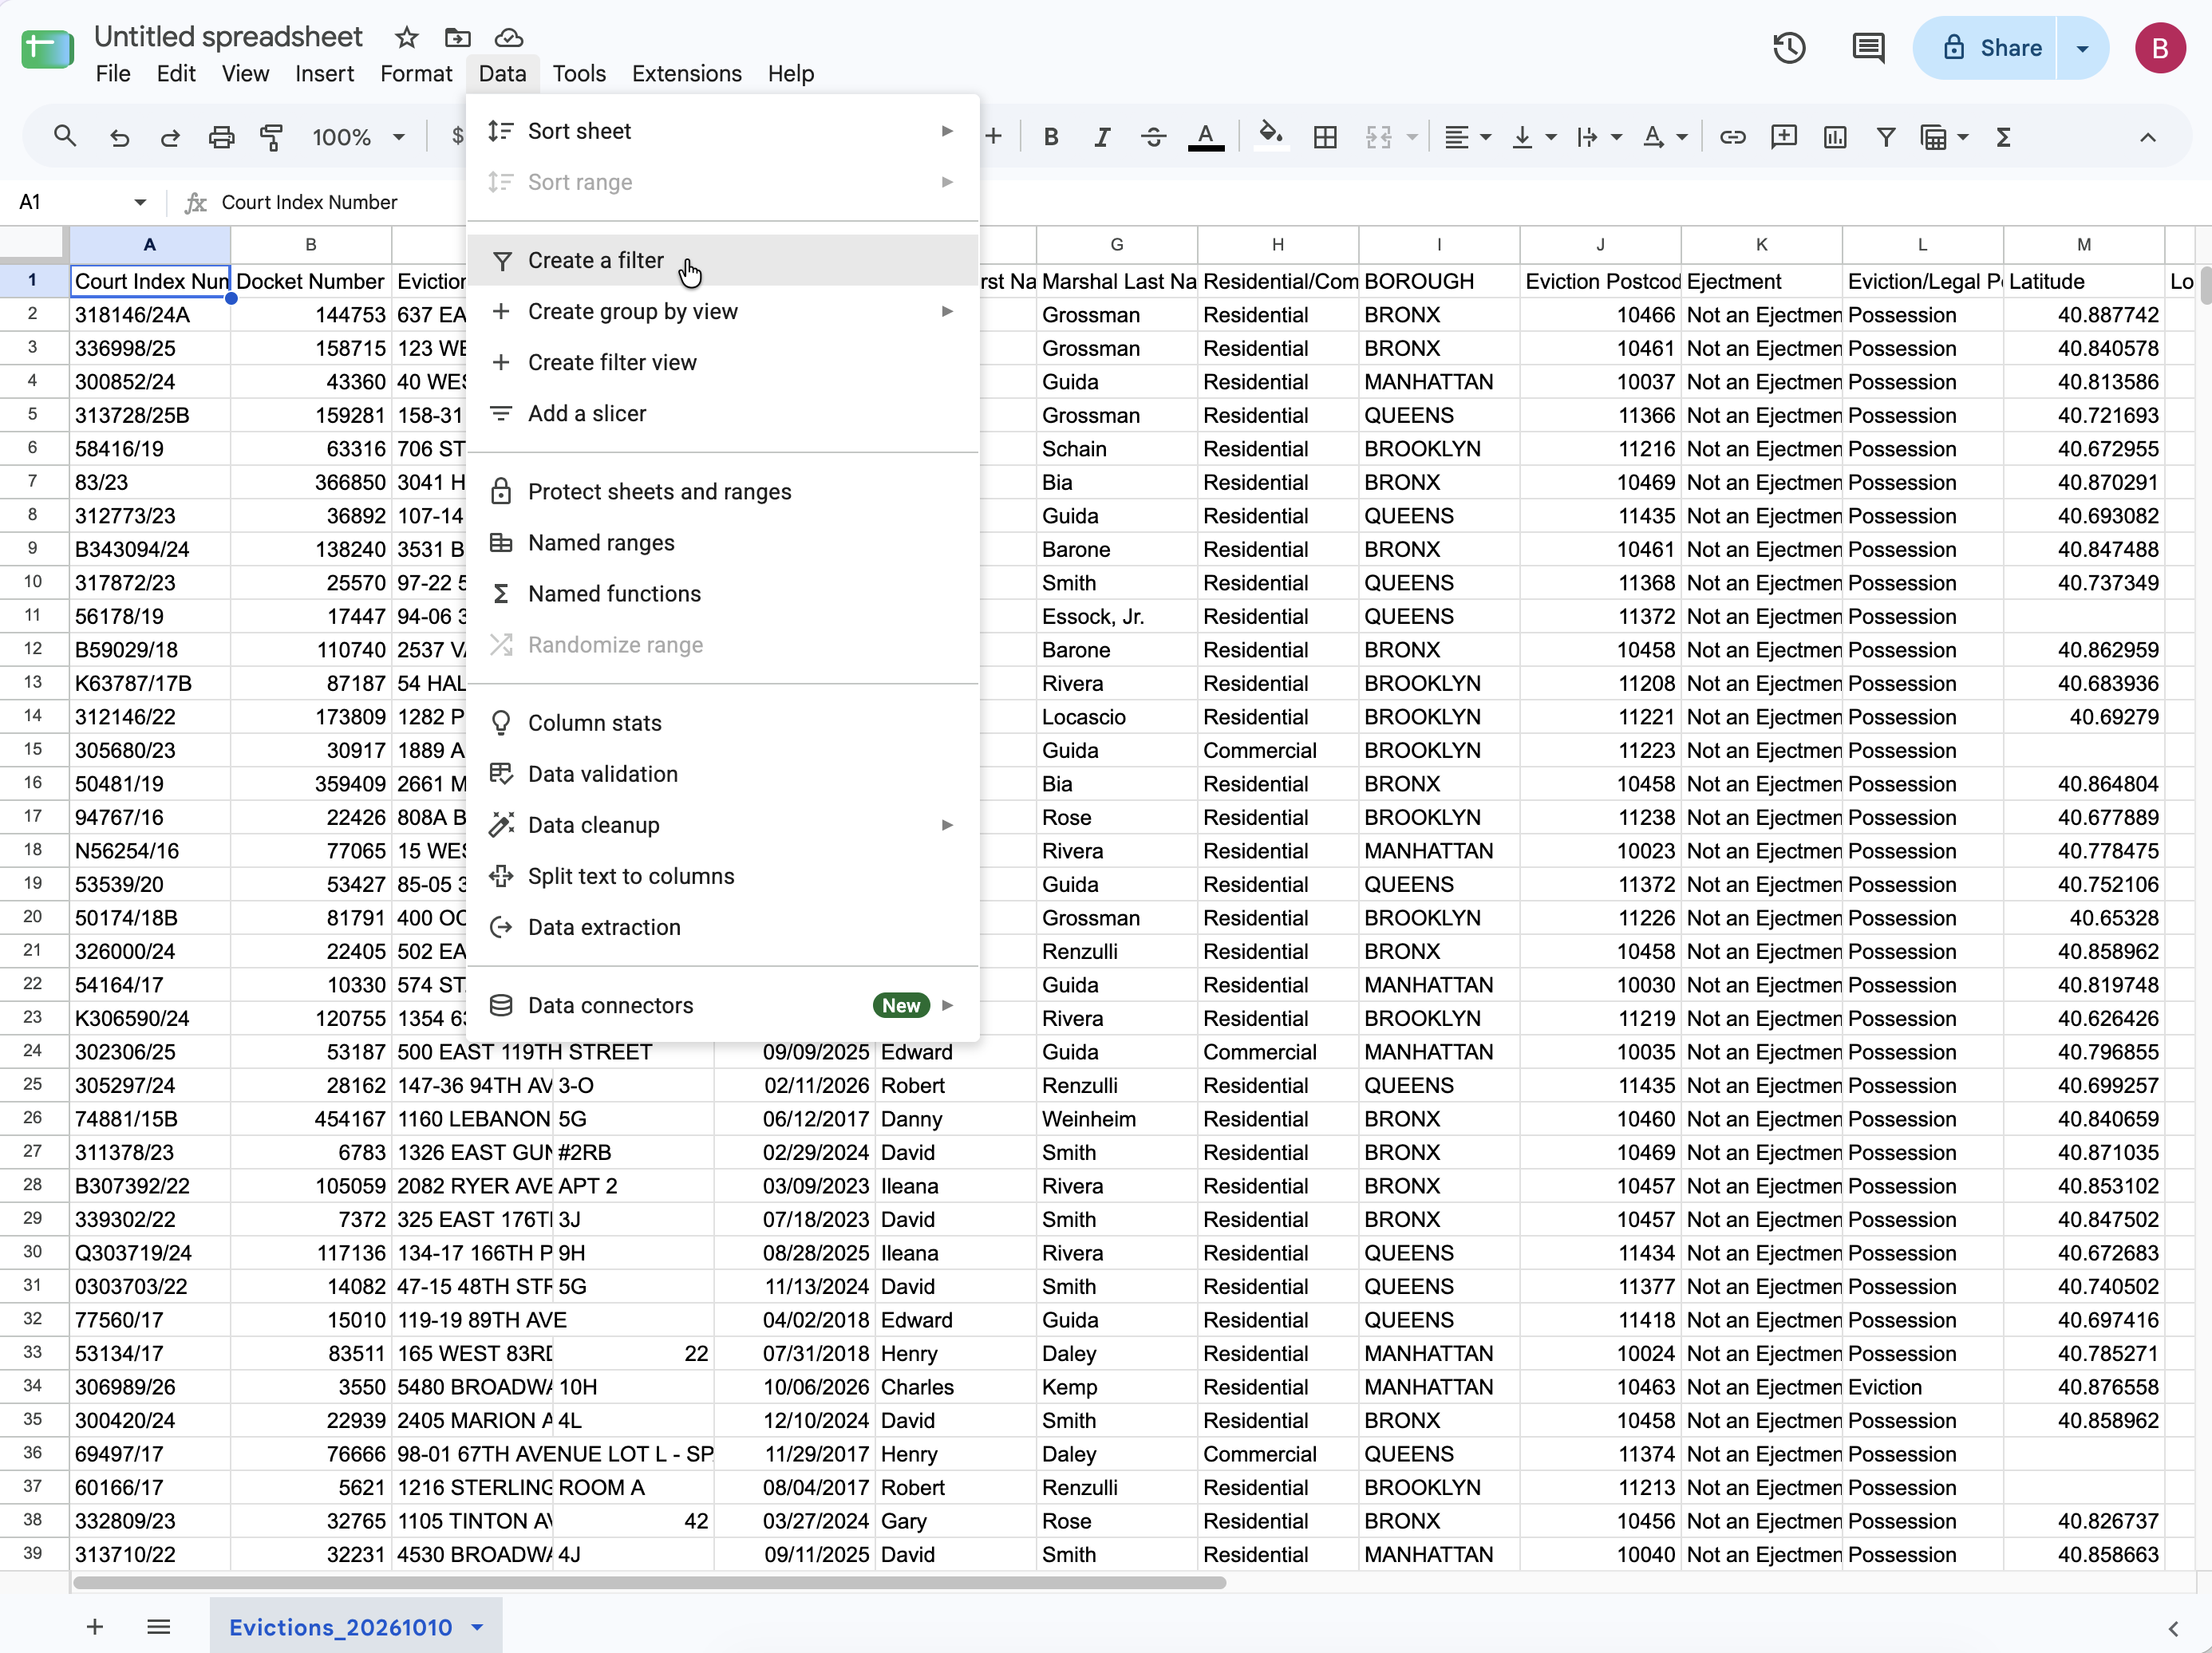Screen dimensions: 2212x1653
Task: Open the Borders tool
Action: 1325,137
